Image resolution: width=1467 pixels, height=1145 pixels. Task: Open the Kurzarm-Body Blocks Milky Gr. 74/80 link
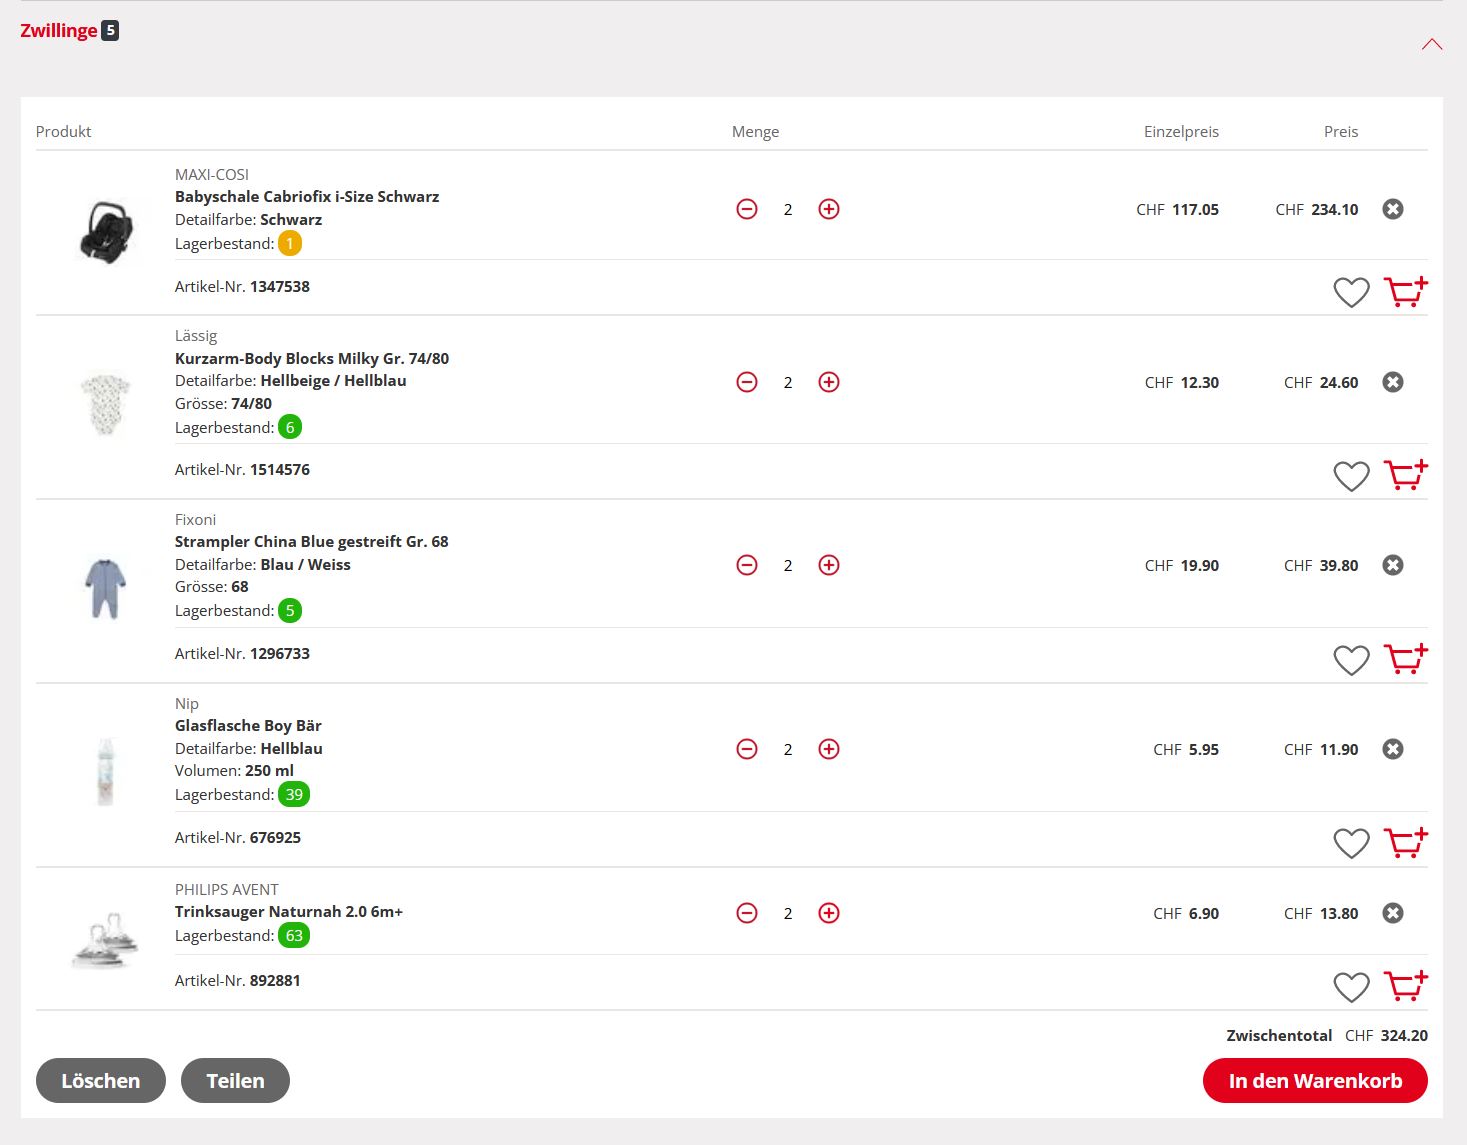pos(312,359)
